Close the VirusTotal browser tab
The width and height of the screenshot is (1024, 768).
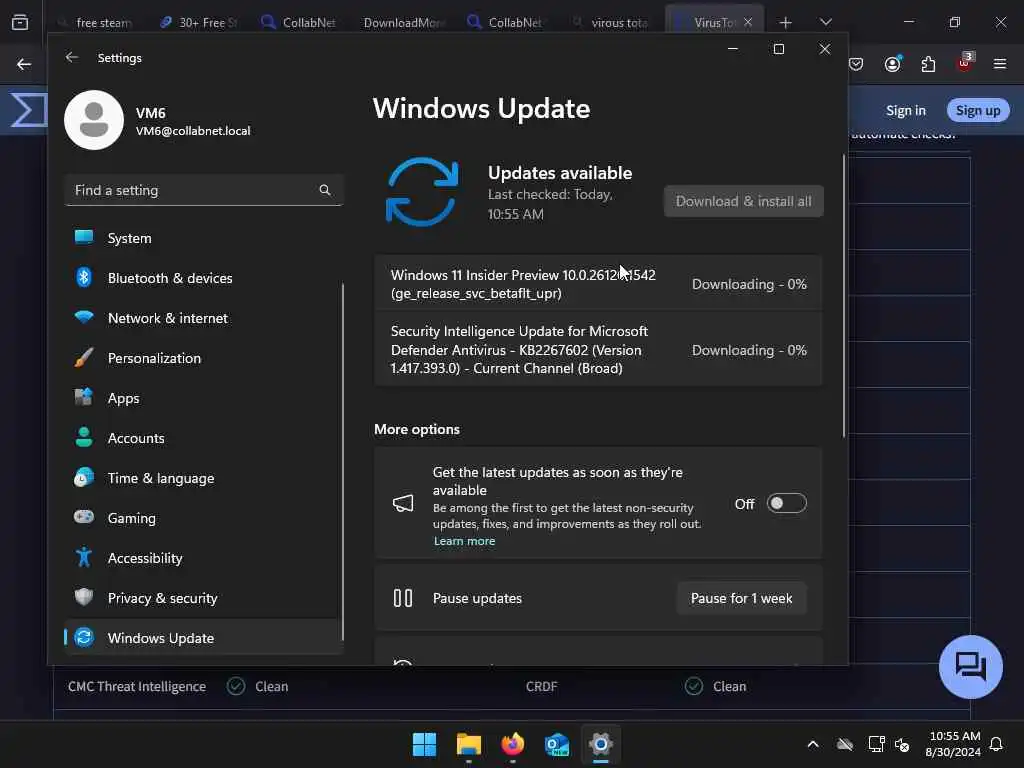click(x=748, y=22)
